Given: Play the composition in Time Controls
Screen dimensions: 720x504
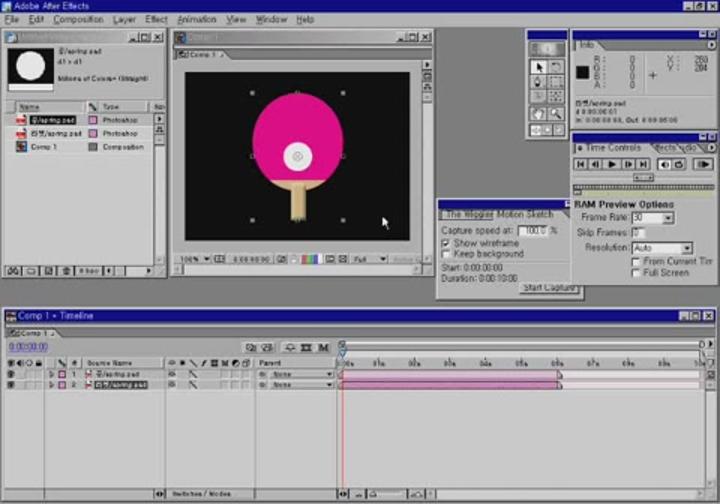Looking at the screenshot, I should (x=612, y=164).
